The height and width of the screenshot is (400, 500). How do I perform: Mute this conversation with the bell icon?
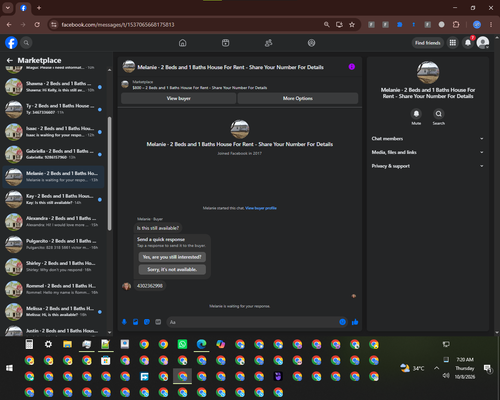[x=416, y=114]
